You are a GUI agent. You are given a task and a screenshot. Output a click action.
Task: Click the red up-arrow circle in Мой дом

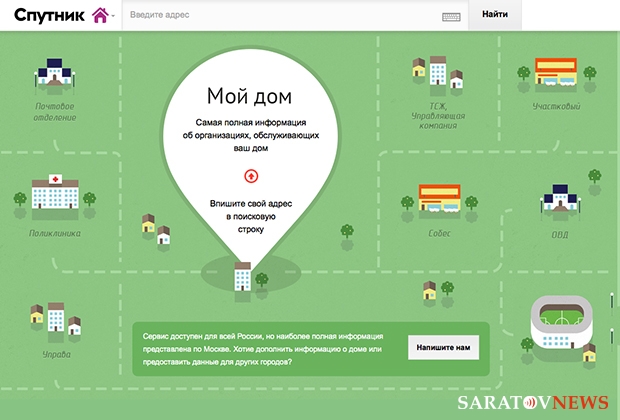tap(250, 176)
